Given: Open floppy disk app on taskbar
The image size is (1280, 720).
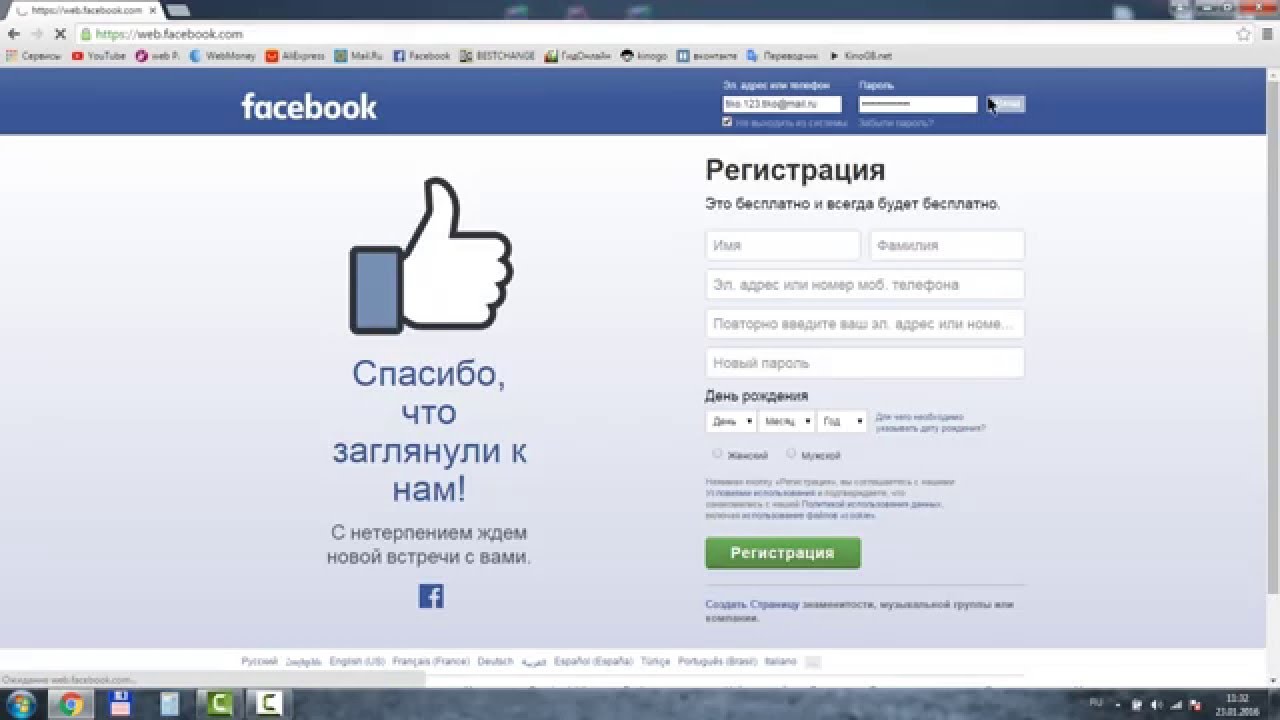Looking at the screenshot, I should tap(121, 704).
